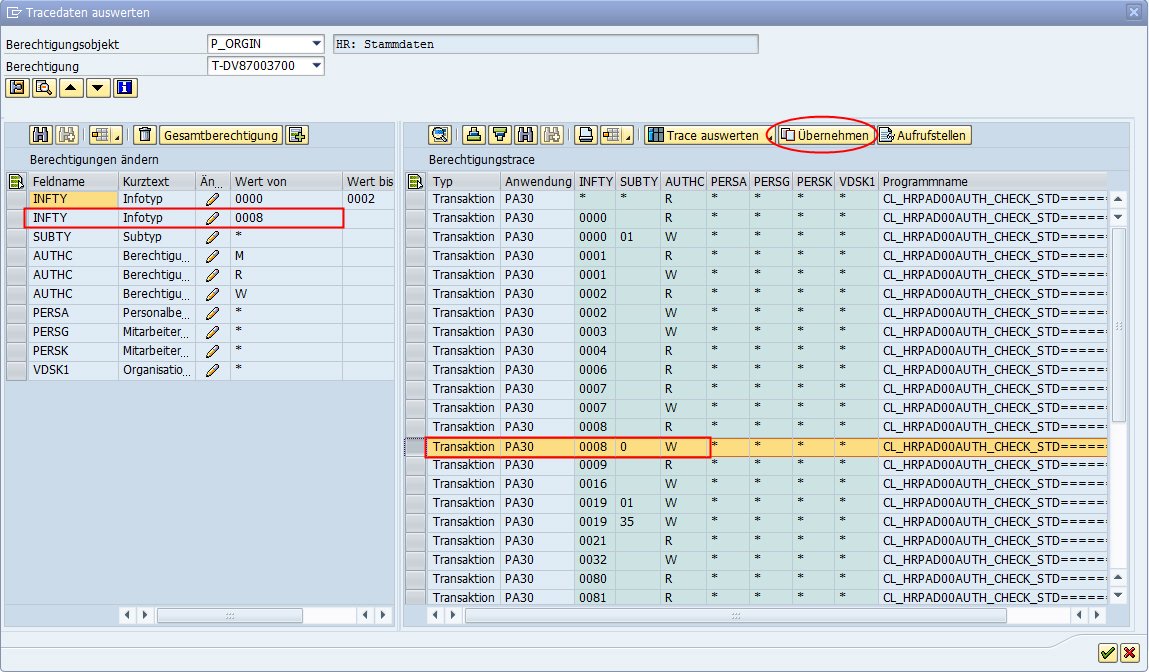The height and width of the screenshot is (672, 1149).
Task: Click the HR: Stammdaten description field
Action: (545, 44)
